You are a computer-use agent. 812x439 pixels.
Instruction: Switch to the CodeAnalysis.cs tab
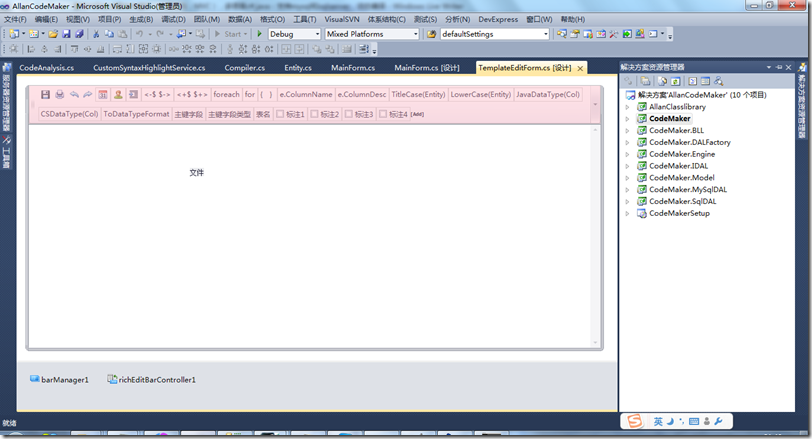coord(47,68)
